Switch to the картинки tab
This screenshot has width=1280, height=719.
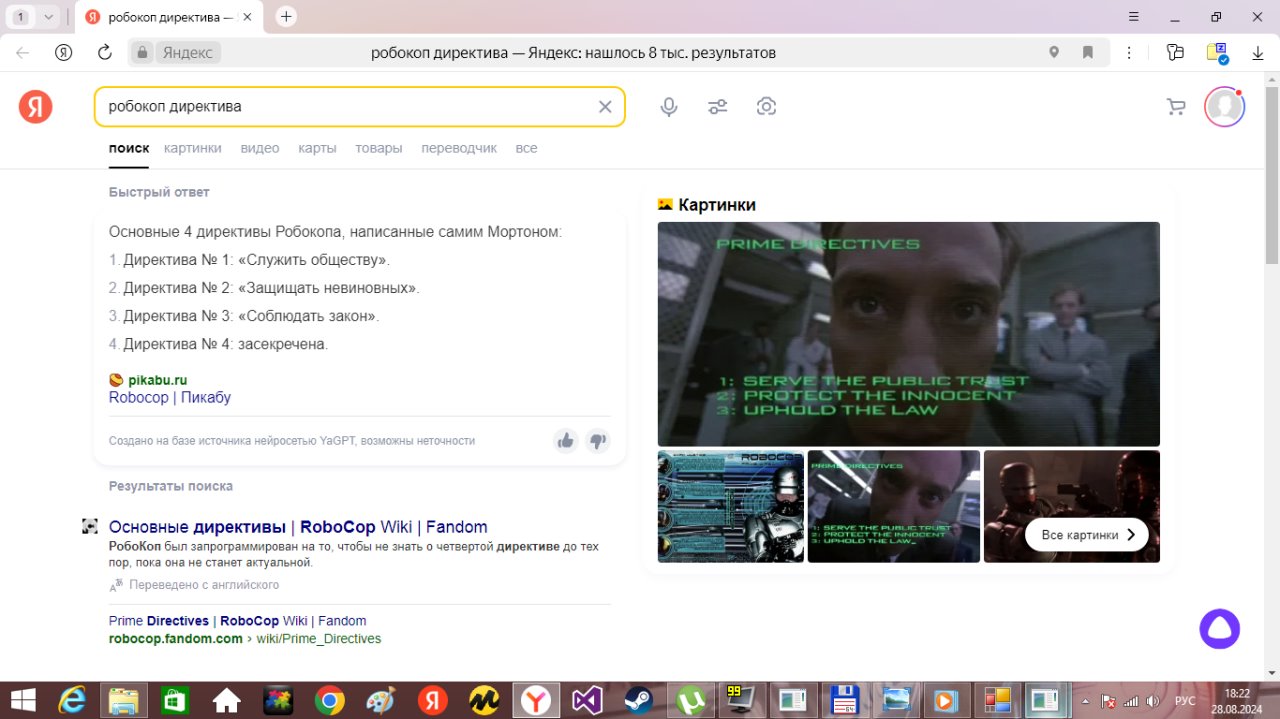[193, 148]
